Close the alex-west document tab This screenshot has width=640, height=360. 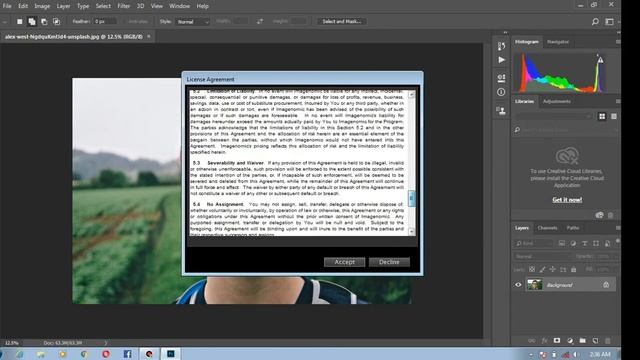point(149,36)
